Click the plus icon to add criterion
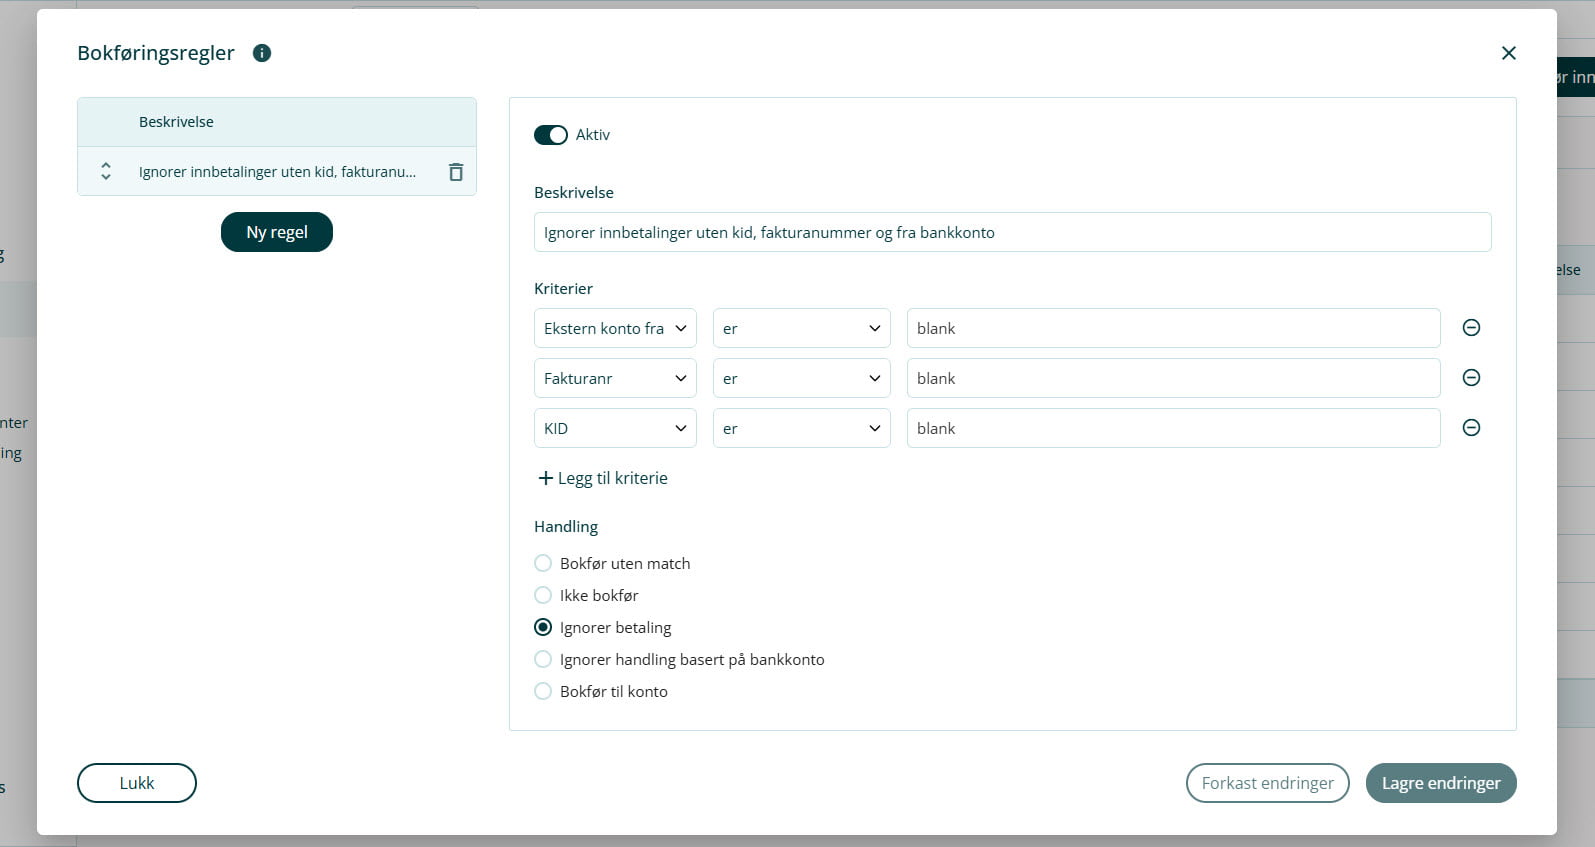Viewport: 1595px width, 847px height. pyautogui.click(x=545, y=478)
